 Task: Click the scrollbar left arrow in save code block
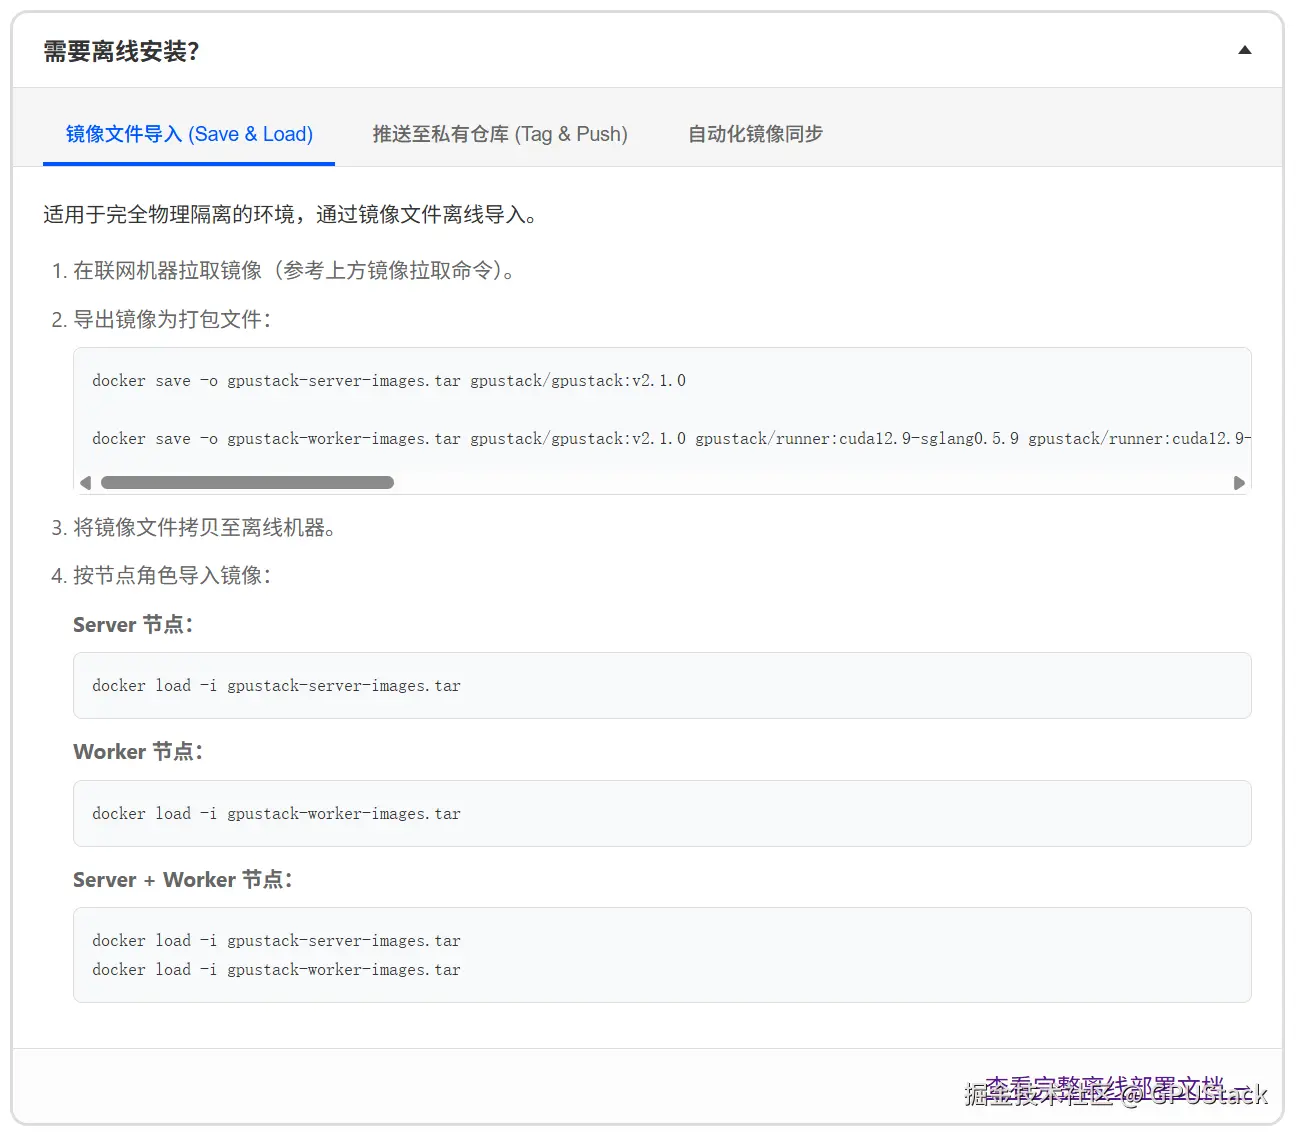86,482
